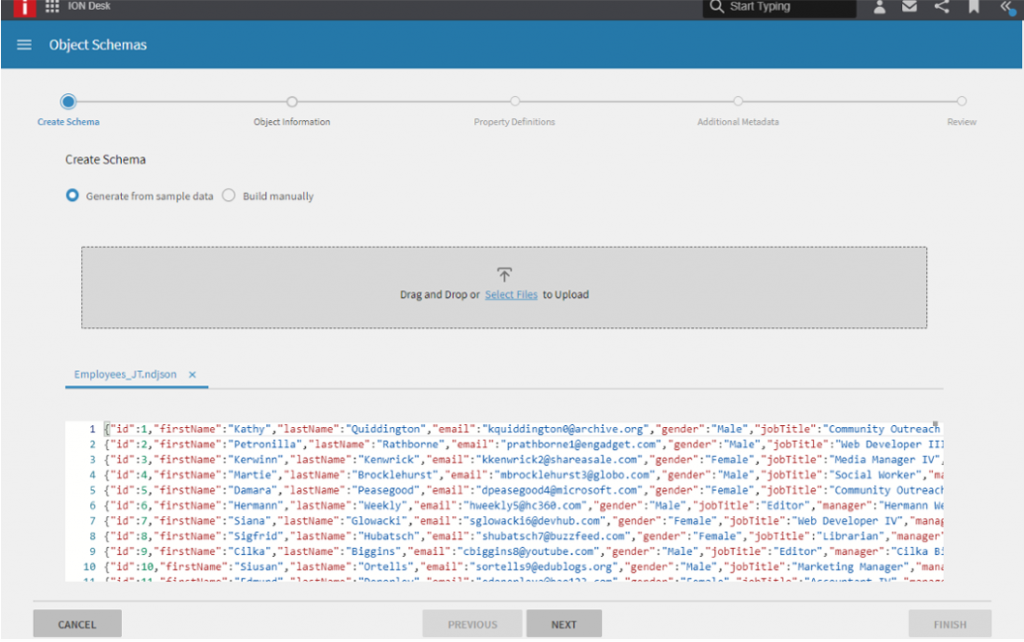Select Generate from sample data option
This screenshot has height=642, width=1024.
(x=72, y=196)
